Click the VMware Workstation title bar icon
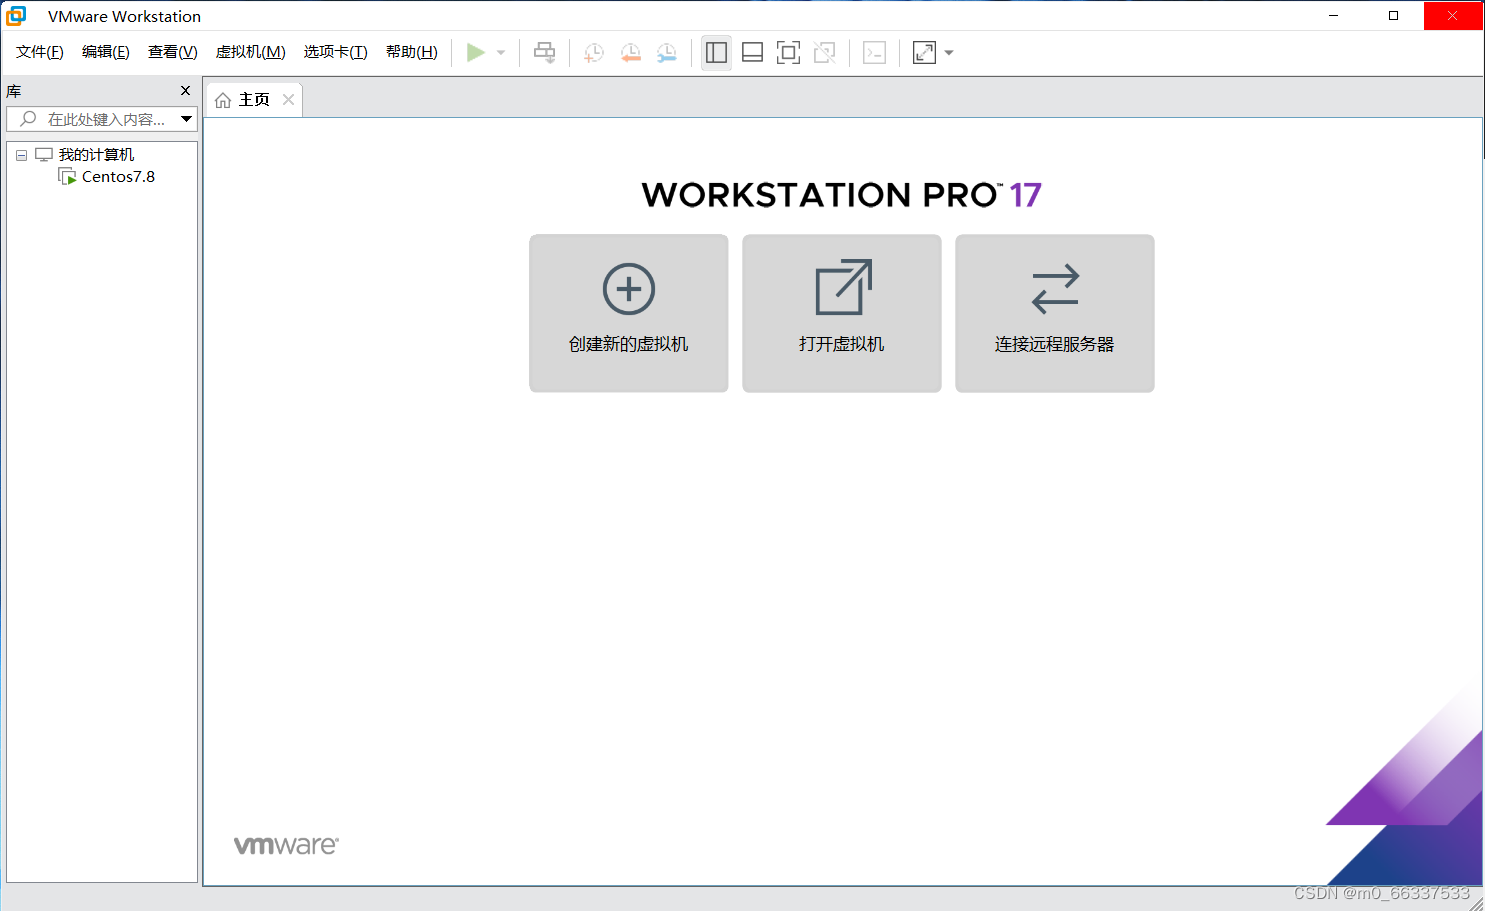The height and width of the screenshot is (911, 1485). pyautogui.click(x=16, y=16)
